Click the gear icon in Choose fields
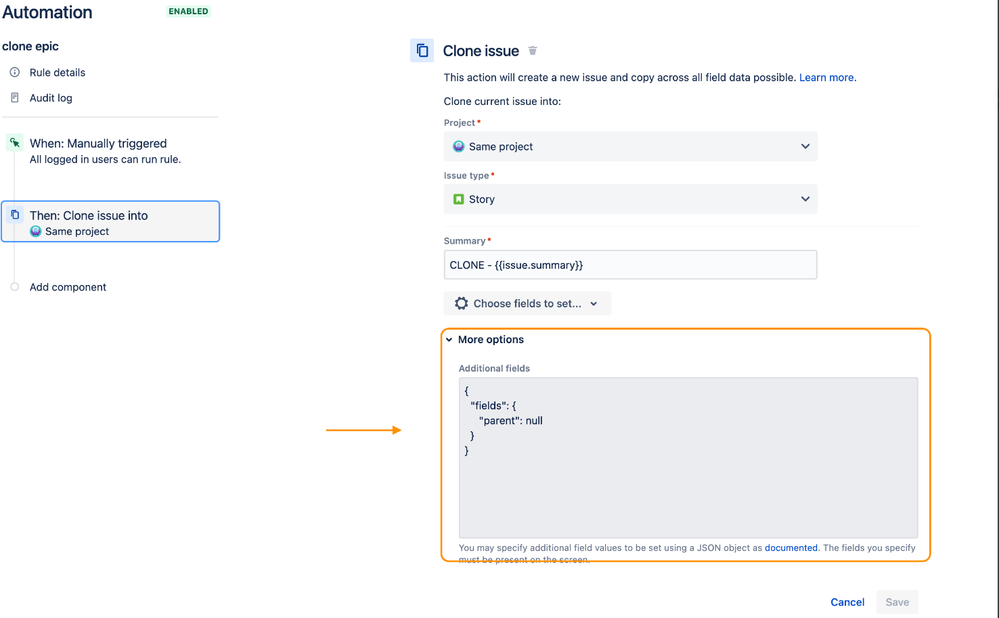The height and width of the screenshot is (618, 999). tap(461, 303)
